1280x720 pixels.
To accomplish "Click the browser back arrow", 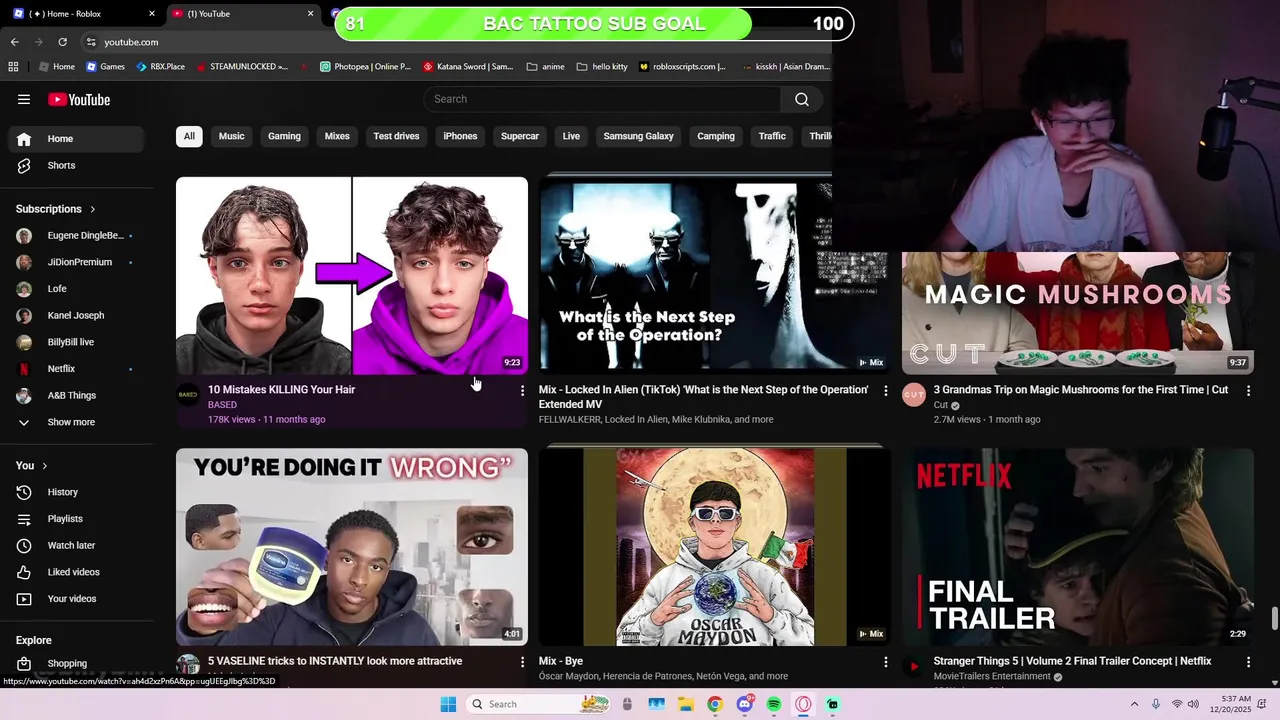I will (x=15, y=42).
